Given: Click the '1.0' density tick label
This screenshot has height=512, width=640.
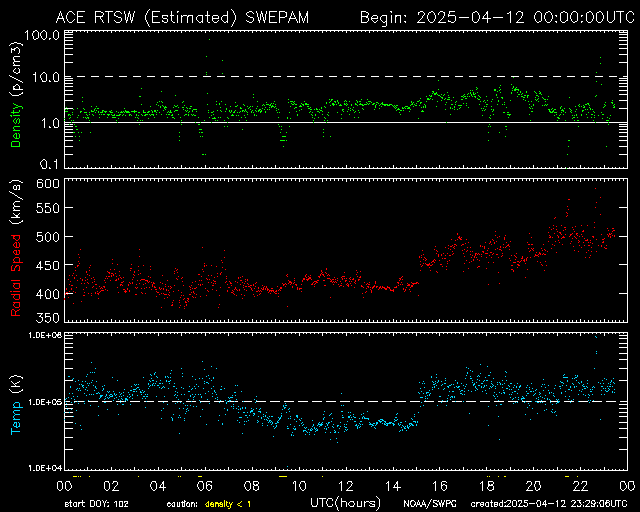Looking at the screenshot, I should (x=50, y=123).
